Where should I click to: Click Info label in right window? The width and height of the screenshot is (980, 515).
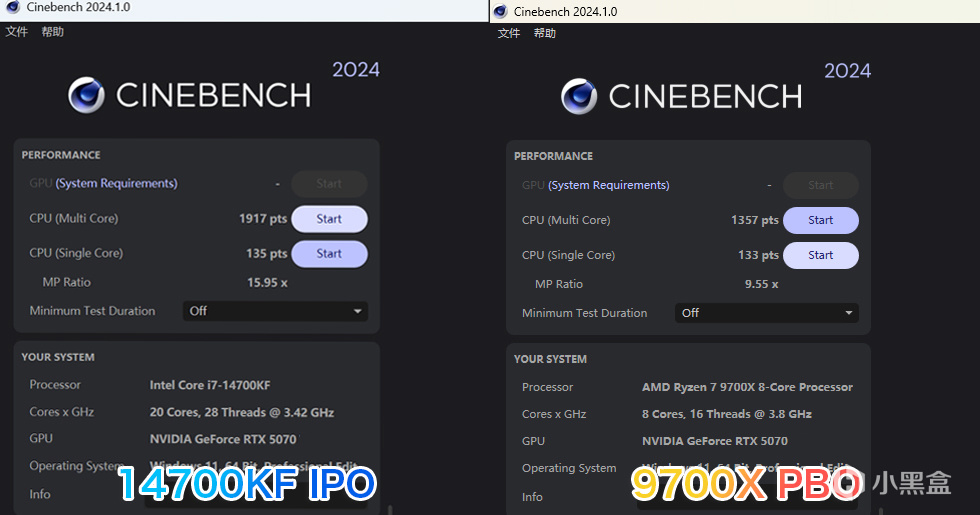(532, 497)
